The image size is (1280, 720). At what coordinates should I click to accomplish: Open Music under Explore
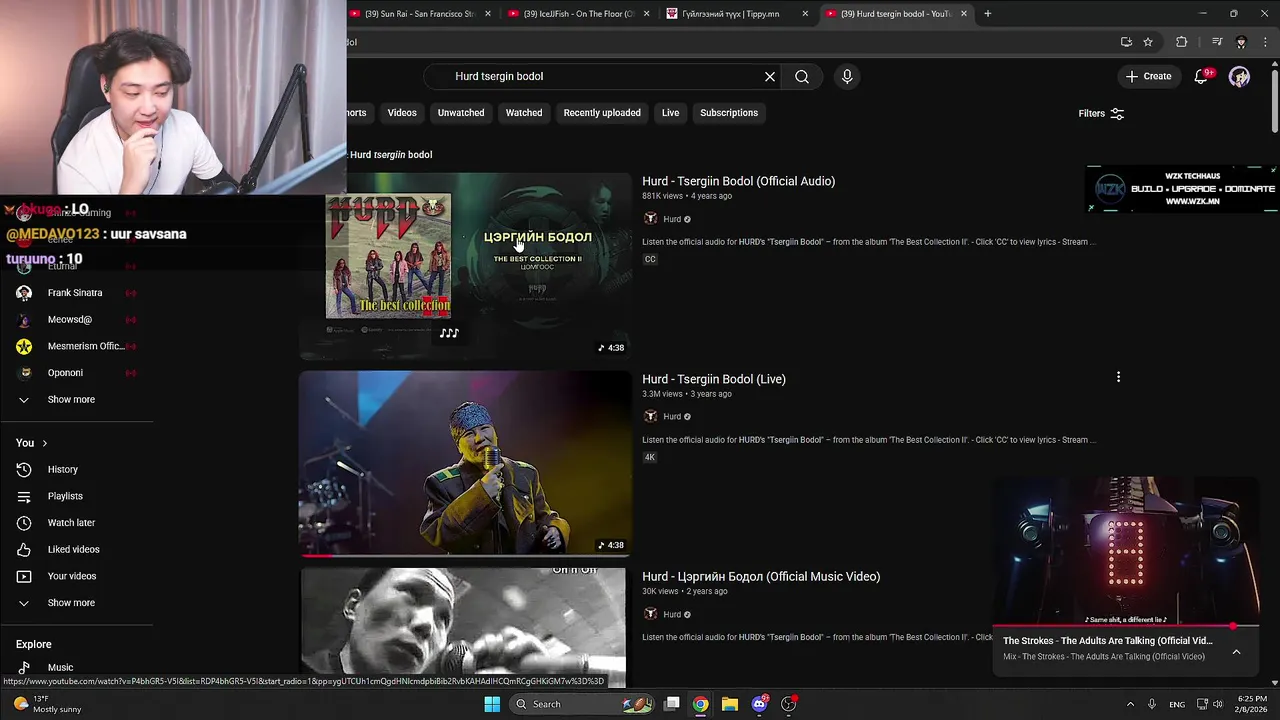[x=60, y=667]
